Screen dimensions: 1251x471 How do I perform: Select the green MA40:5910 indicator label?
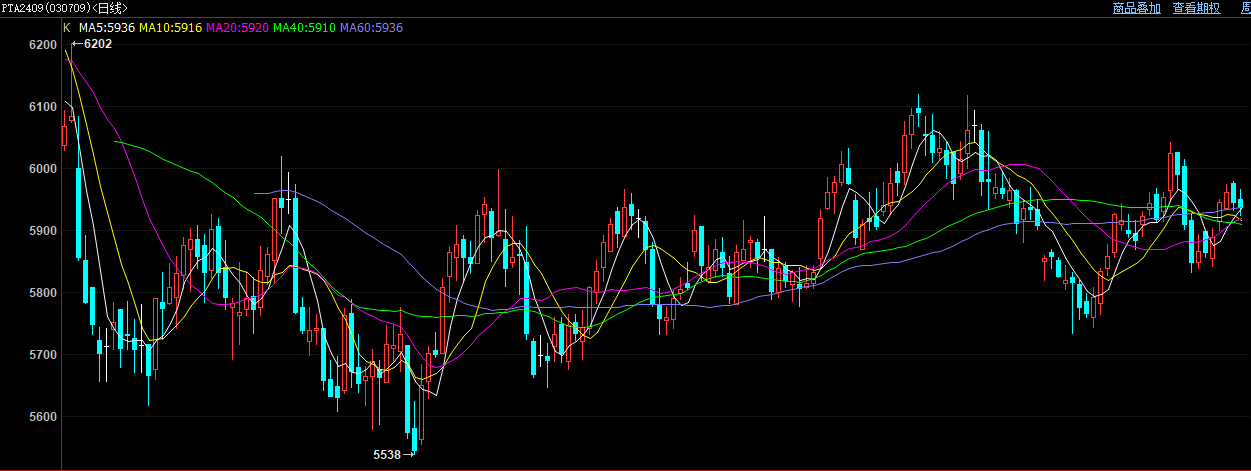(x=304, y=28)
